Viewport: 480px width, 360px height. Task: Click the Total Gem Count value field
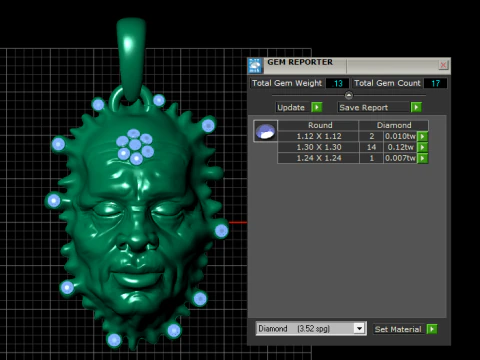tap(435, 83)
